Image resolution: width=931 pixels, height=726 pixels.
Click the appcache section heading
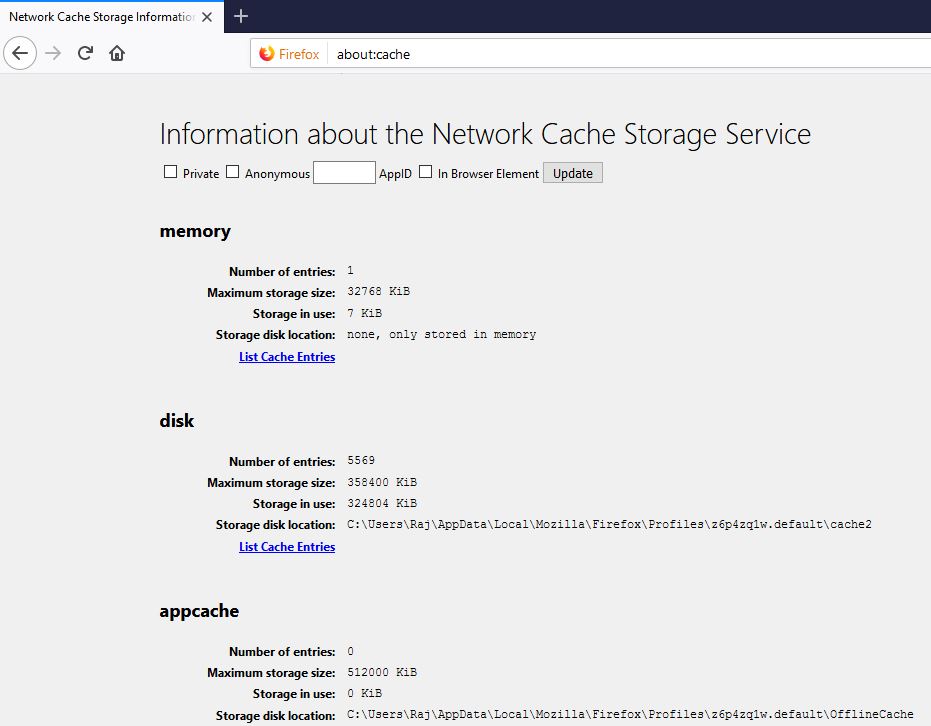tap(199, 611)
